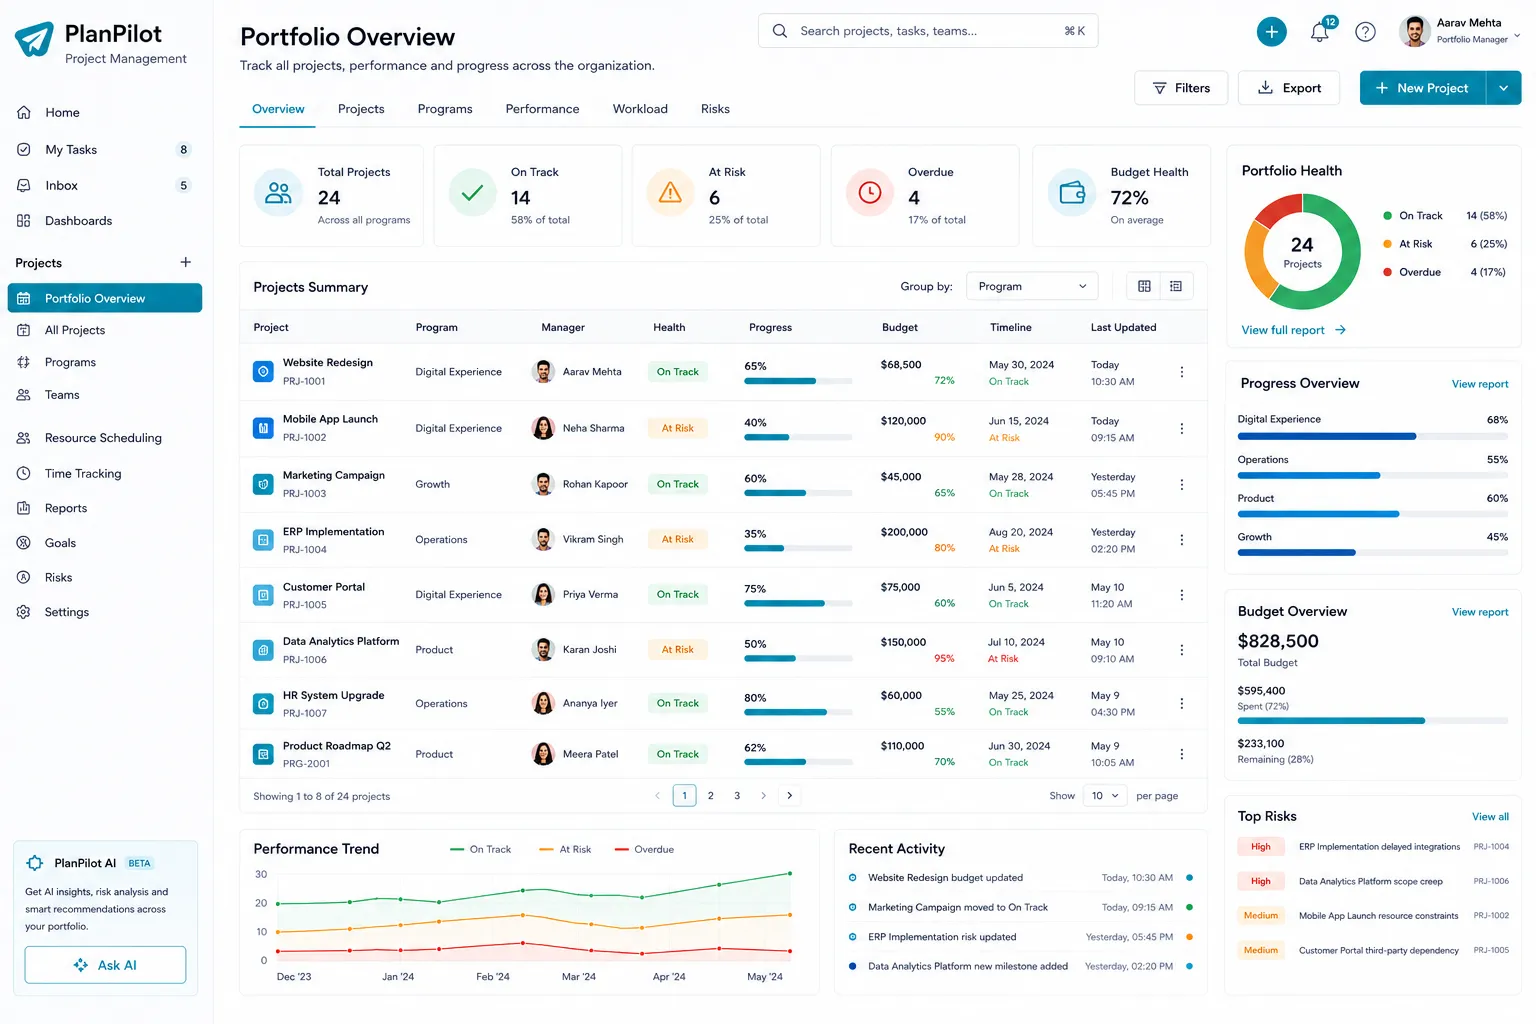The width and height of the screenshot is (1536, 1024).
Task: Click the Budget Health wallet icon
Action: pos(1072,192)
